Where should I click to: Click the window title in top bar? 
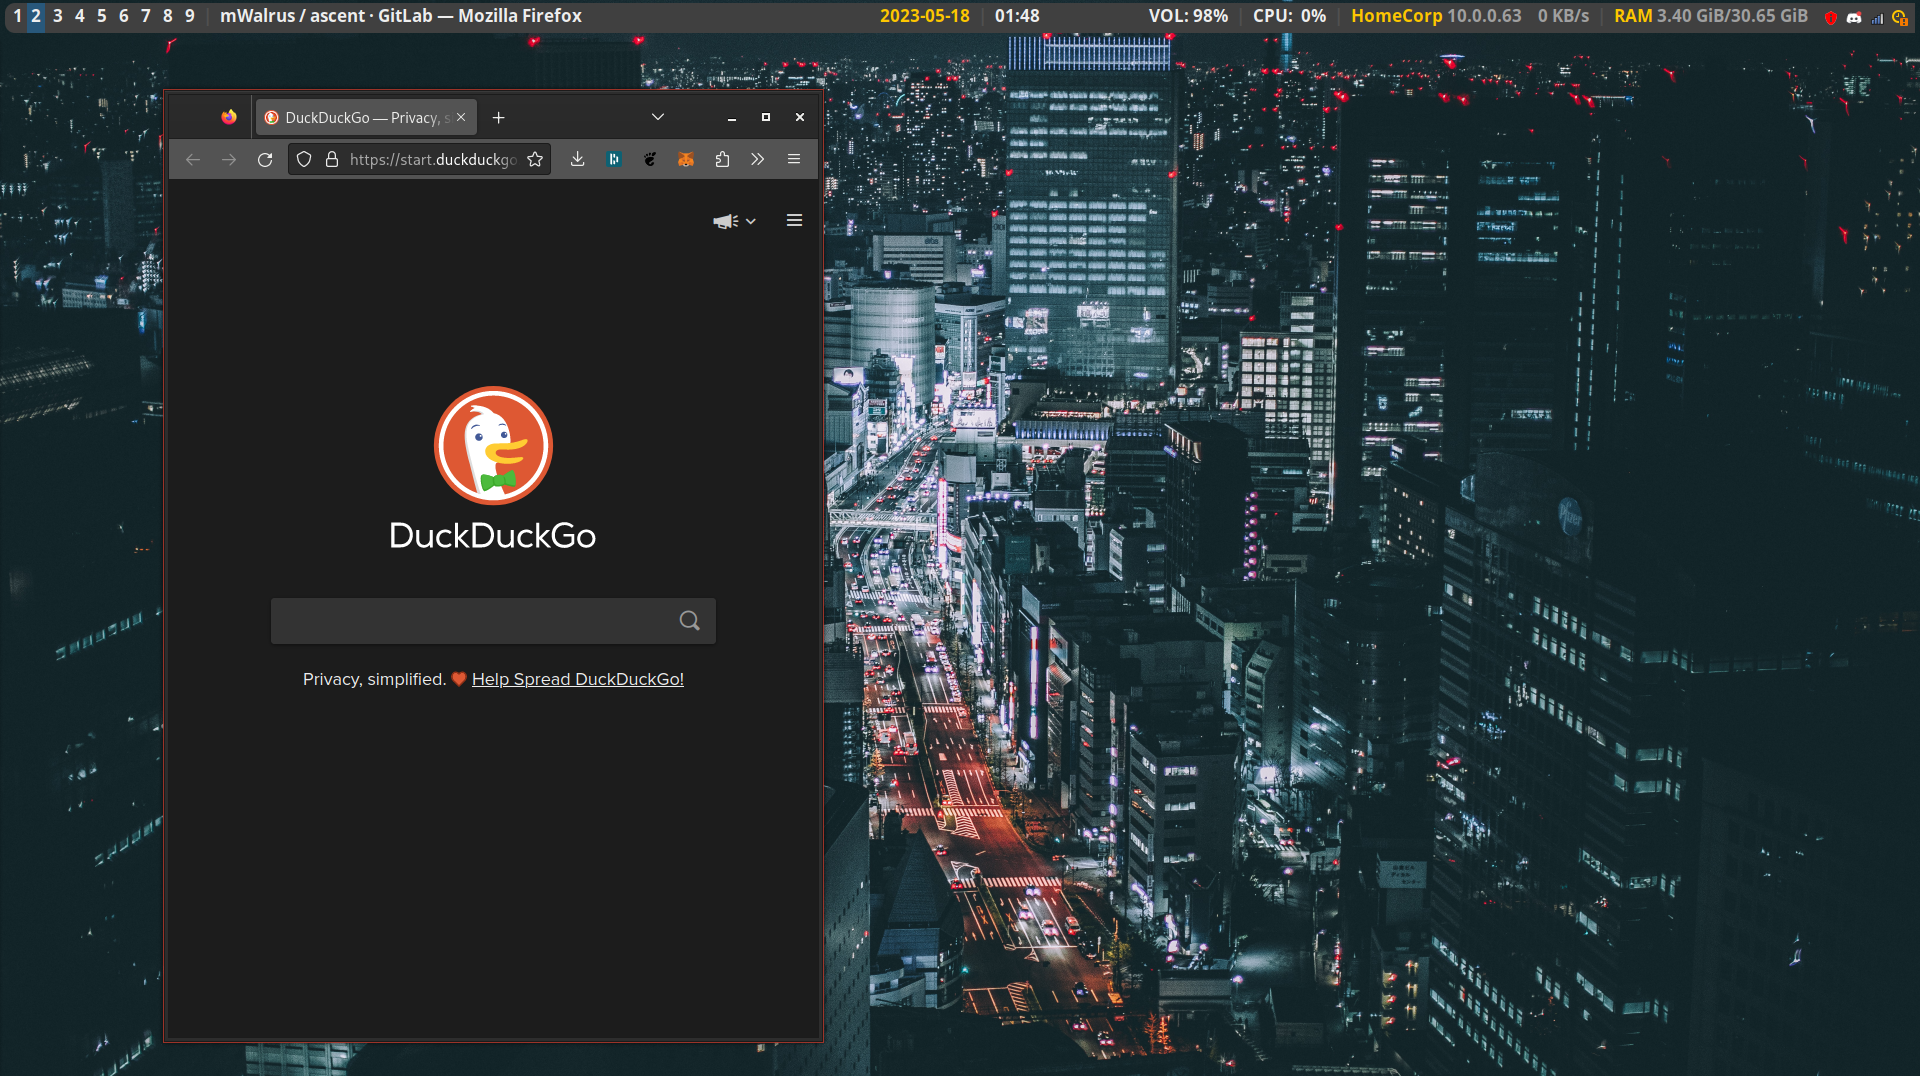click(401, 16)
